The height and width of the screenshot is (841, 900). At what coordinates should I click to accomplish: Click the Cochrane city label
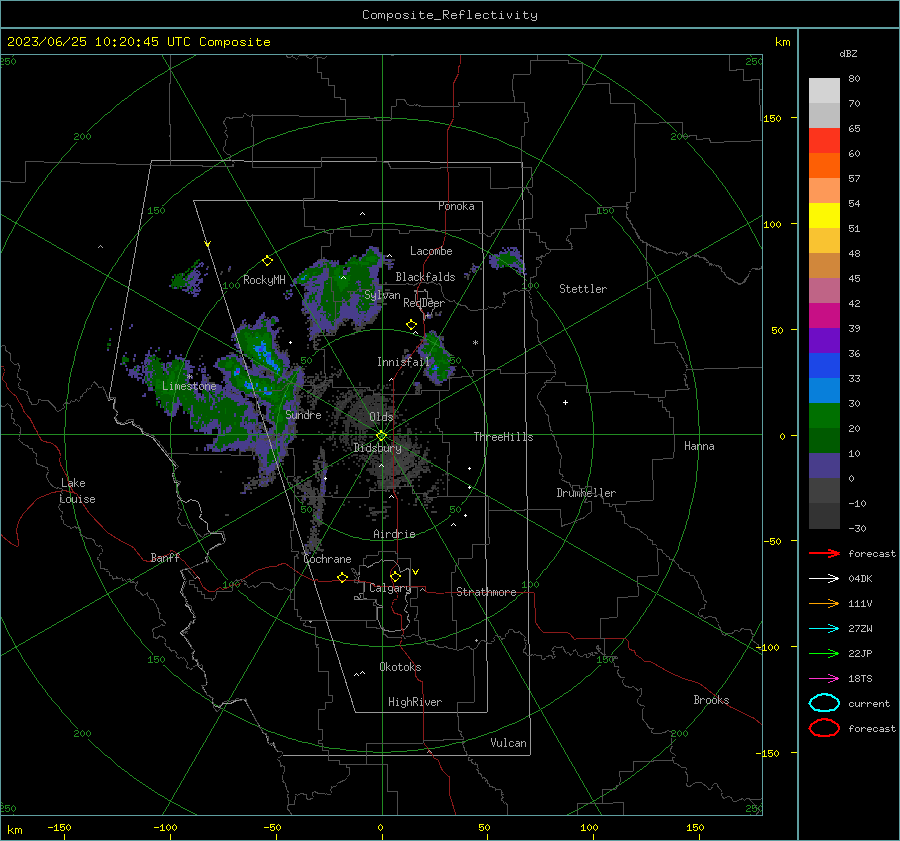coord(327,559)
